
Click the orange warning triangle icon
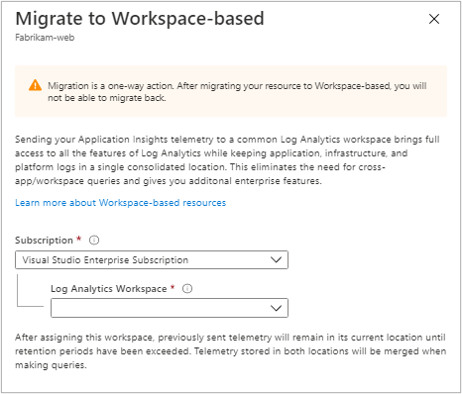[x=35, y=85]
